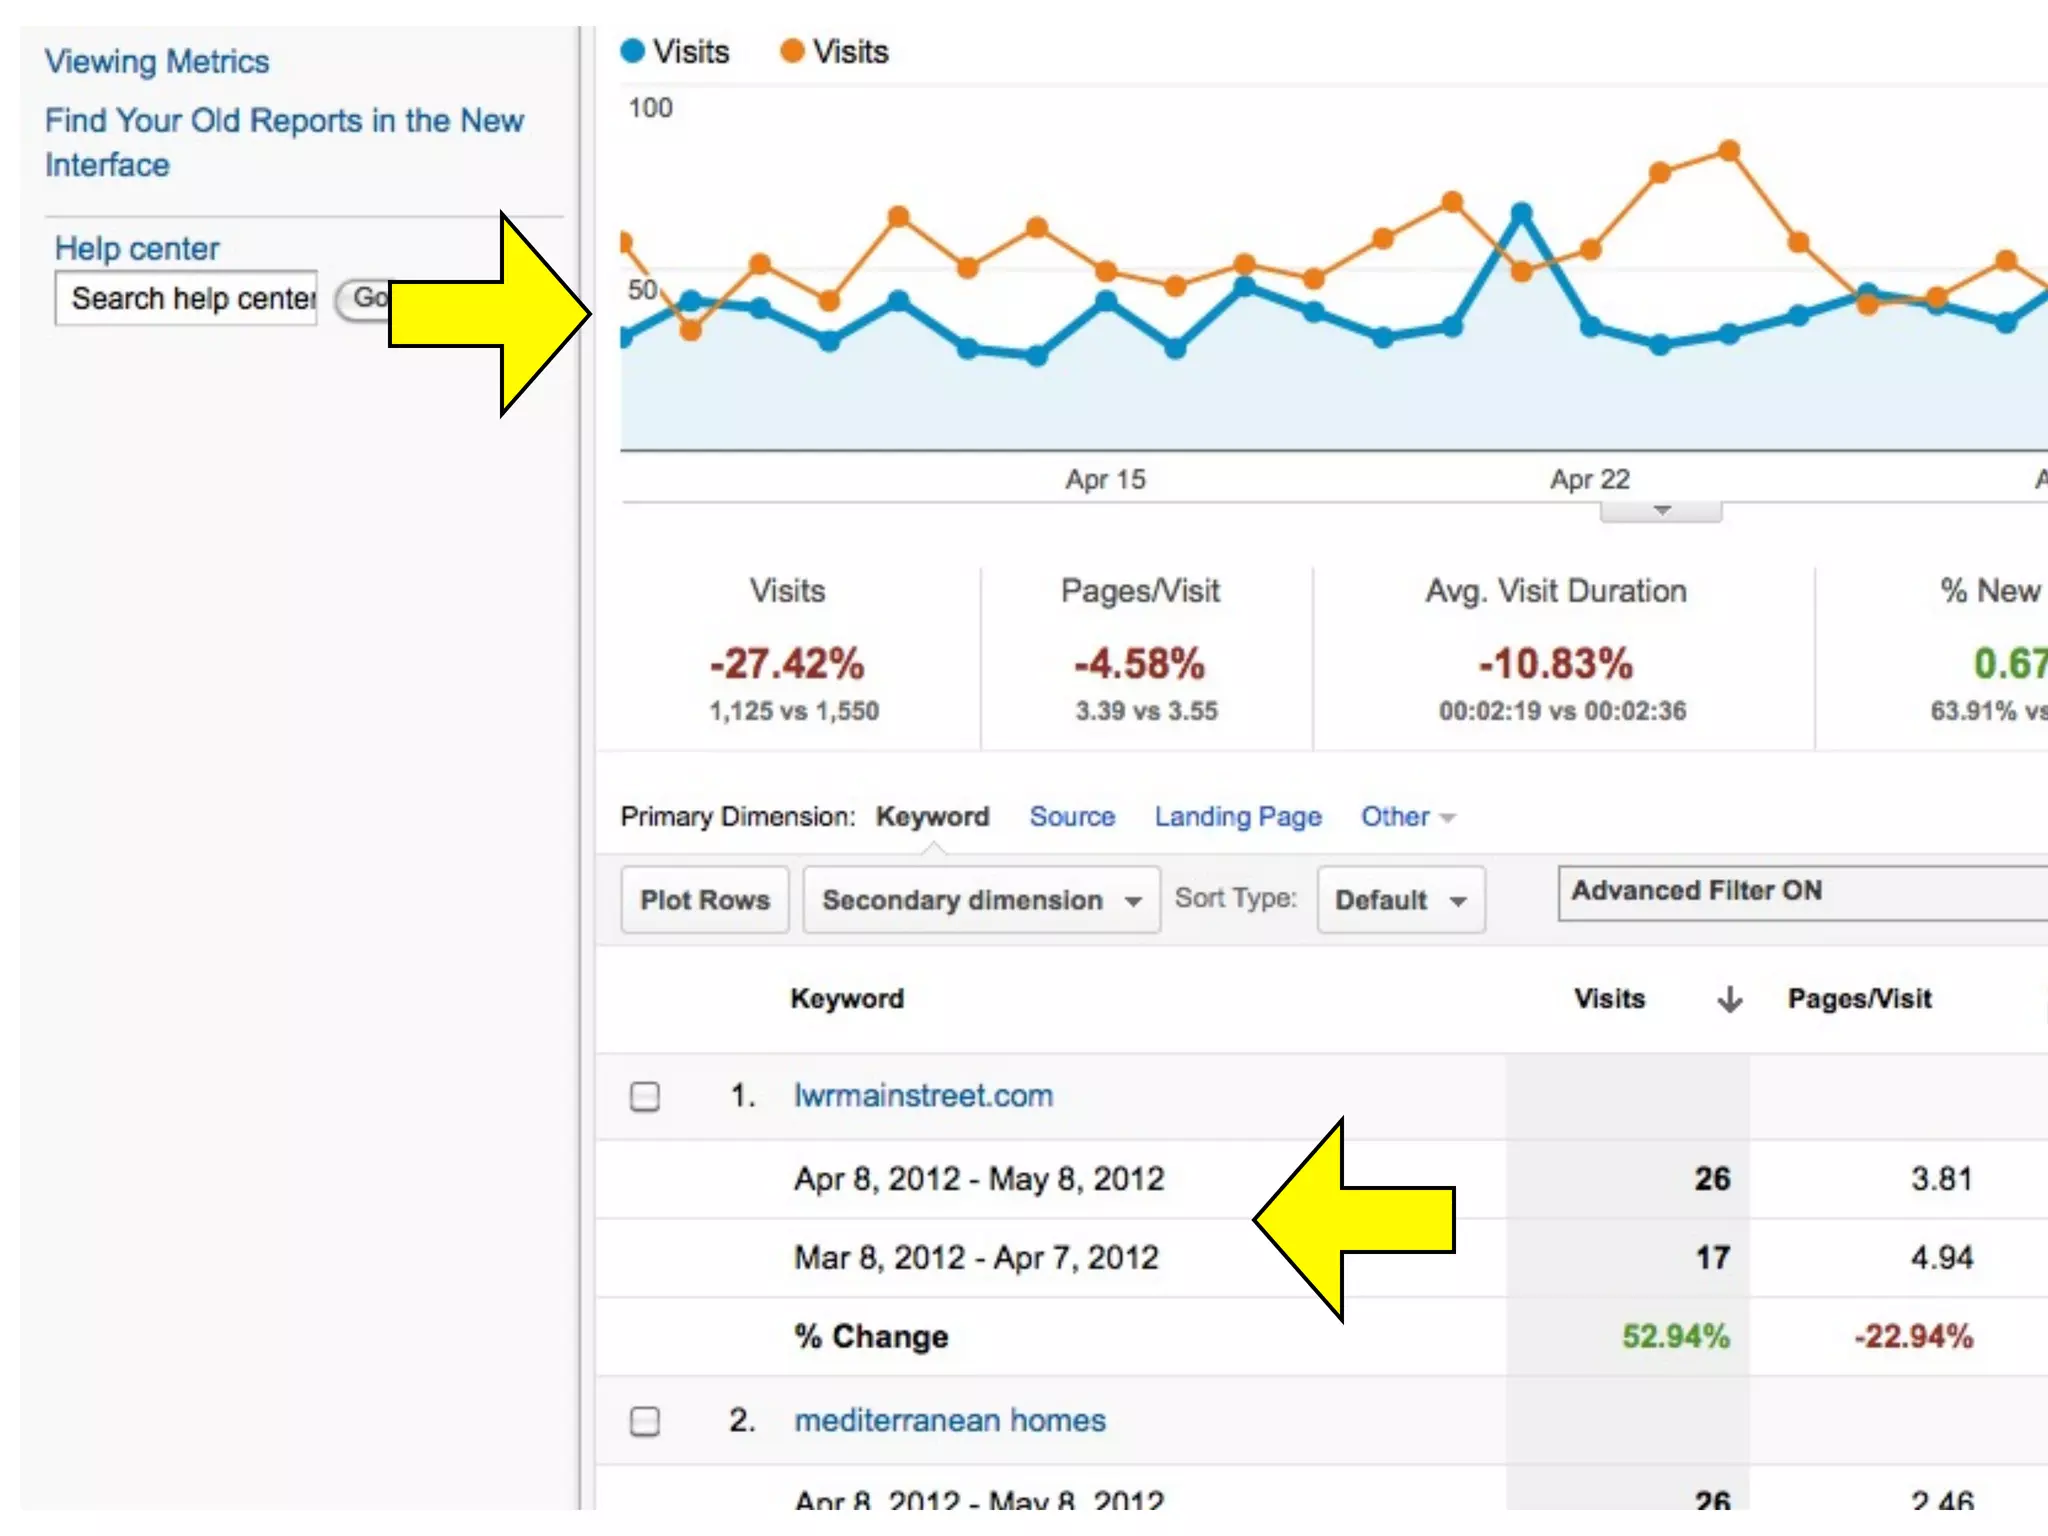Select the Keyword primary dimension

(x=932, y=817)
